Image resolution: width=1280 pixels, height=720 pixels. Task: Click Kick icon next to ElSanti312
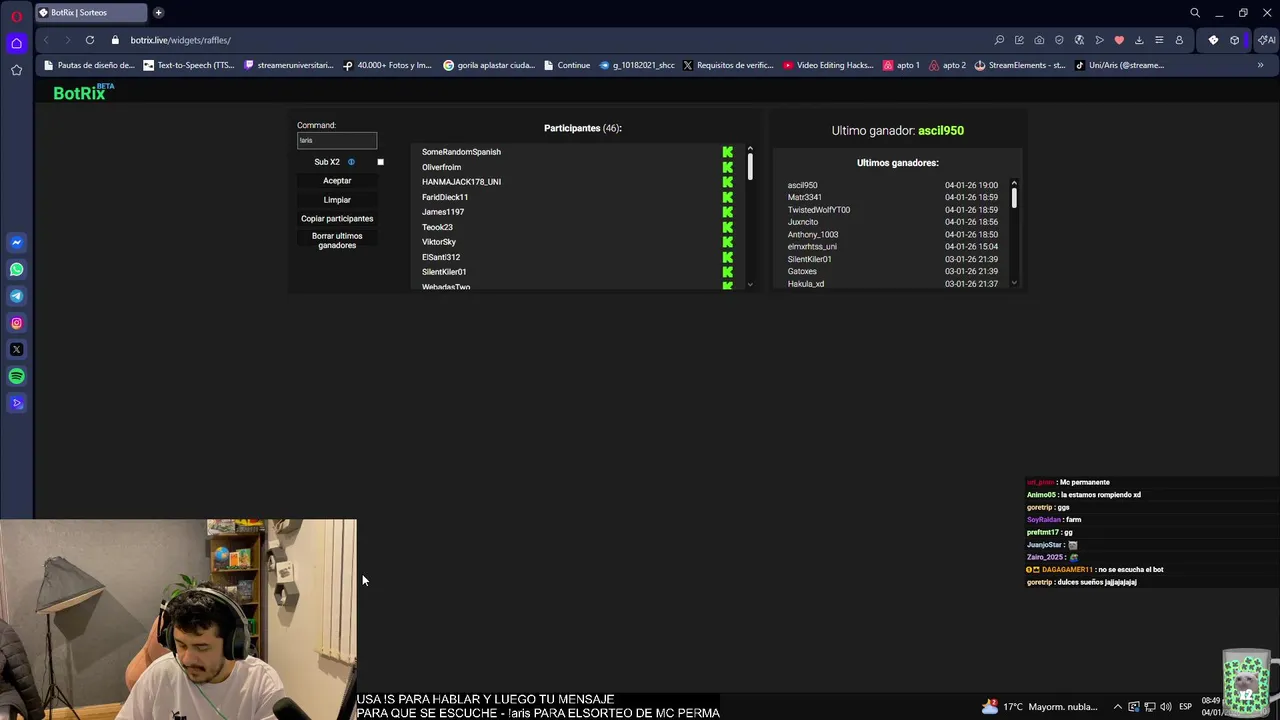point(728,257)
